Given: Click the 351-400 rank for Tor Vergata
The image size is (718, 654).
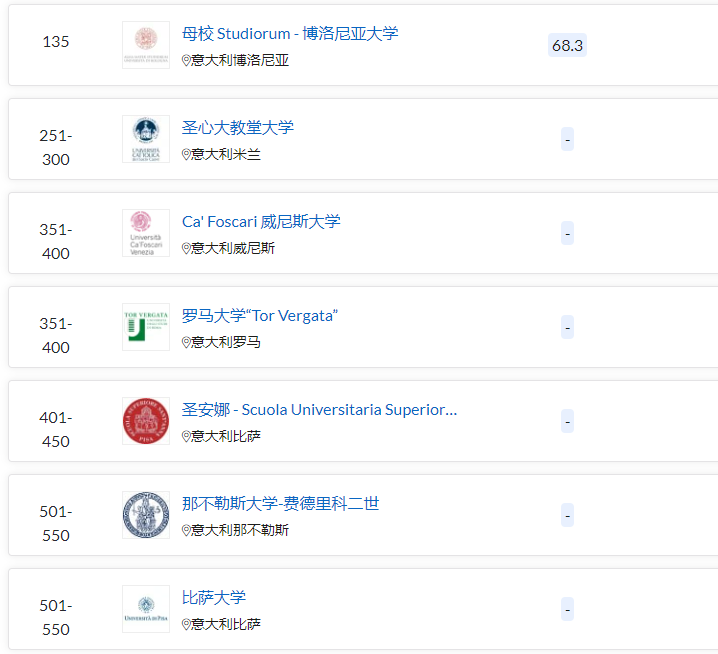Looking at the screenshot, I should point(56,335).
